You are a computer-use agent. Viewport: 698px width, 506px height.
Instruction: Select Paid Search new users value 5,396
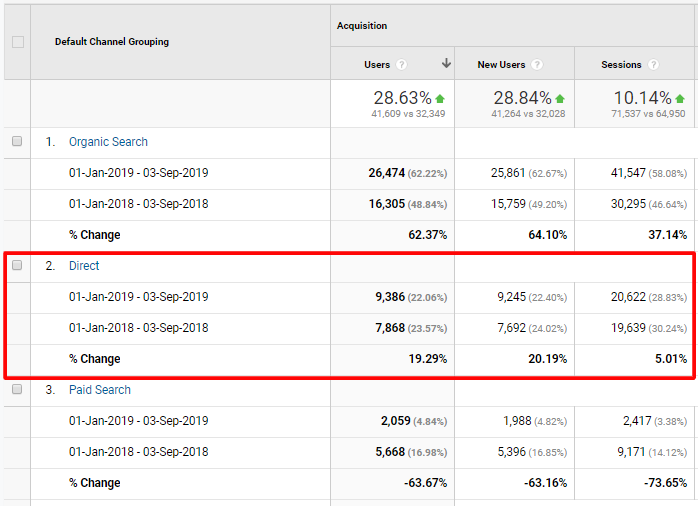[x=511, y=452]
